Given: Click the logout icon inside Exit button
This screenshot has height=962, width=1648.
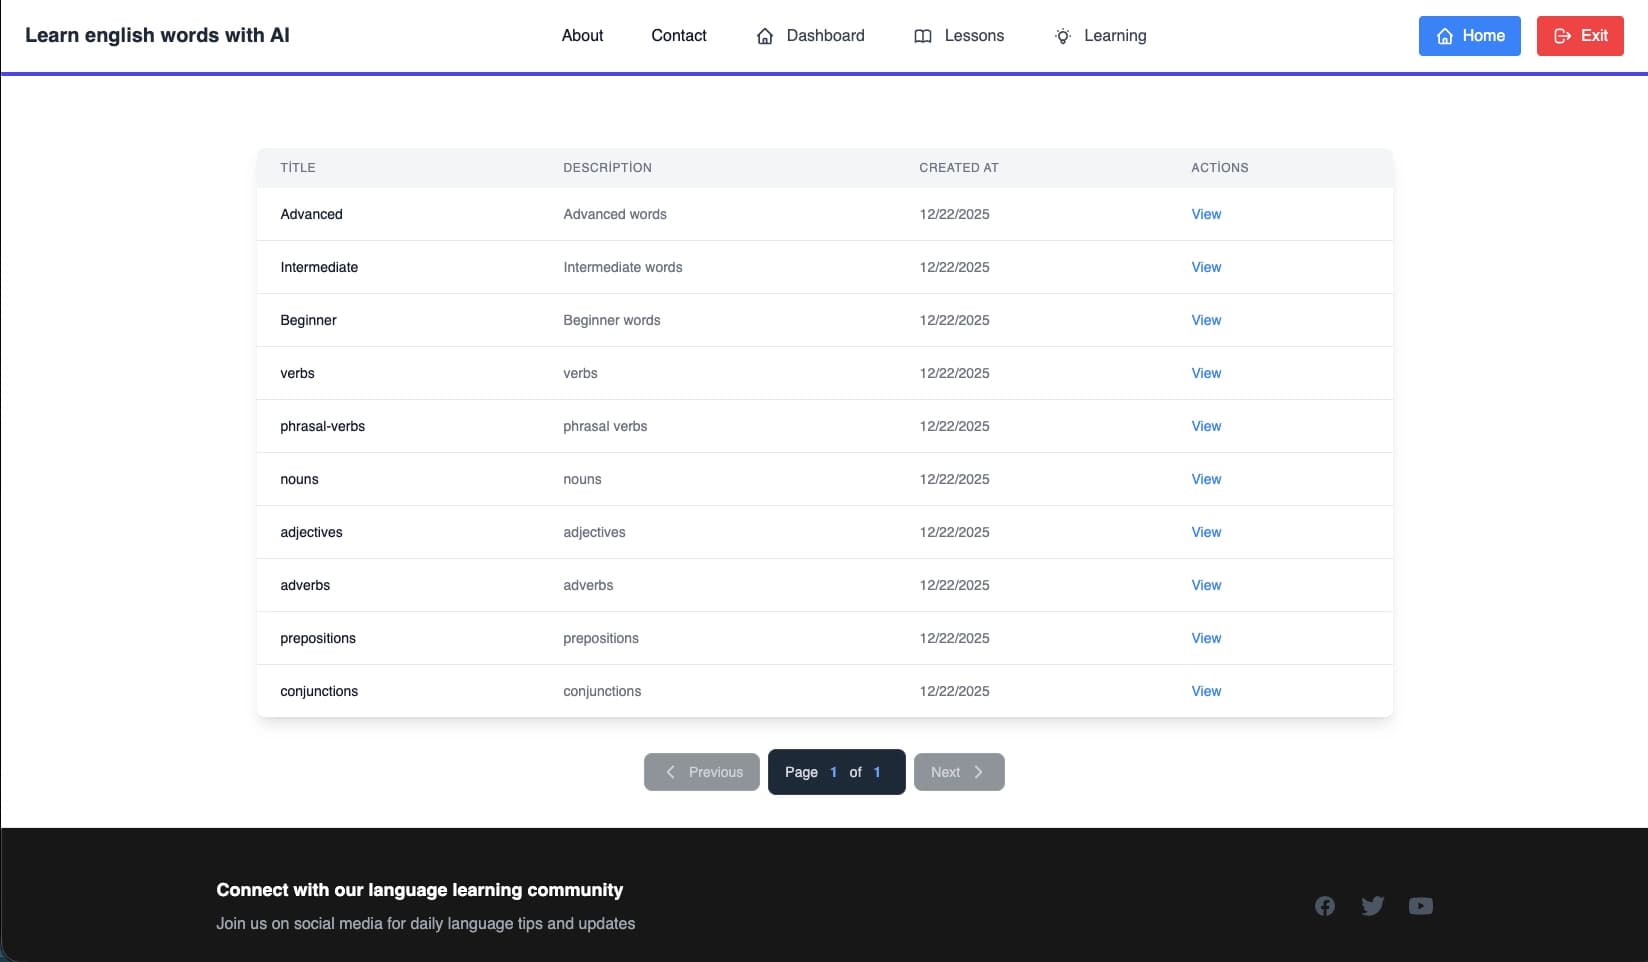Looking at the screenshot, I should tap(1560, 36).
